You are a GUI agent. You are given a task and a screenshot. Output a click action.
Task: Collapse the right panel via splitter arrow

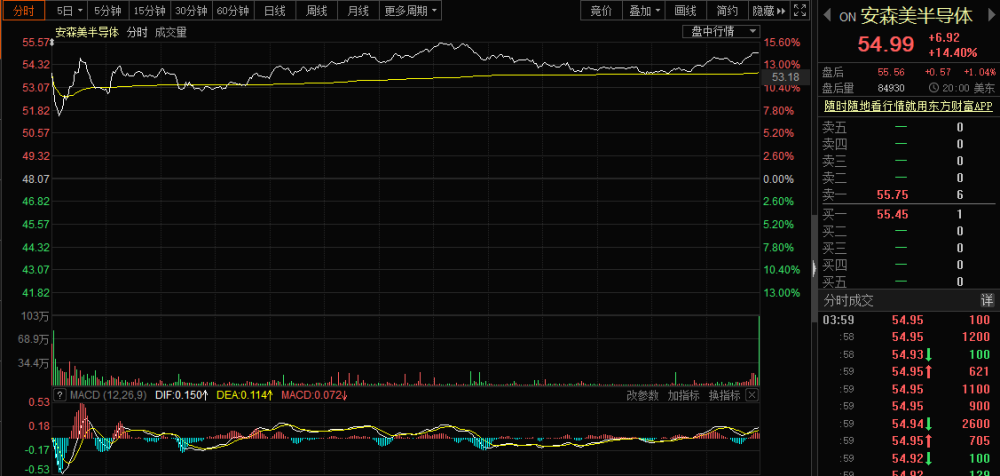(814, 269)
